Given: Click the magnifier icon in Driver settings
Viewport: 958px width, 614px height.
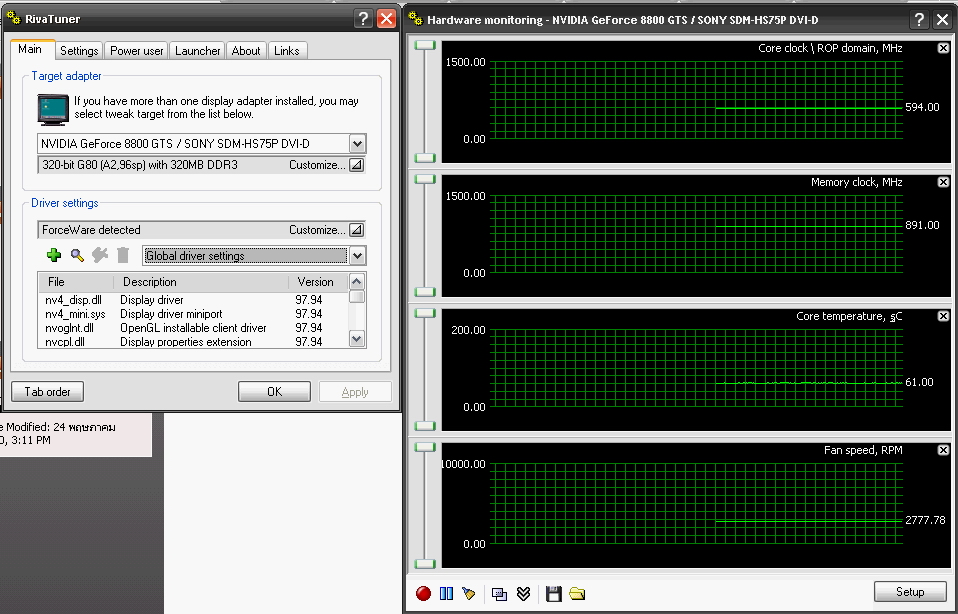Looking at the screenshot, I should 77,255.
